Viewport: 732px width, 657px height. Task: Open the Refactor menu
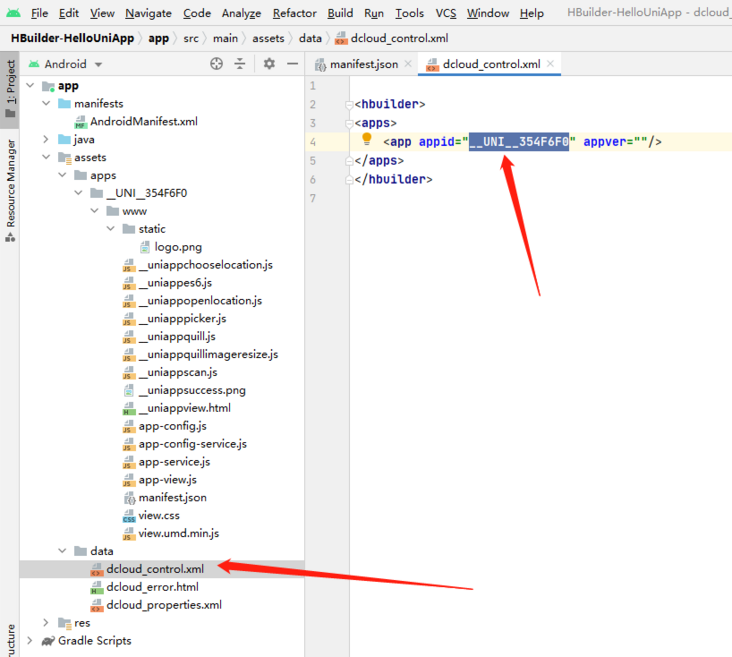coord(294,13)
